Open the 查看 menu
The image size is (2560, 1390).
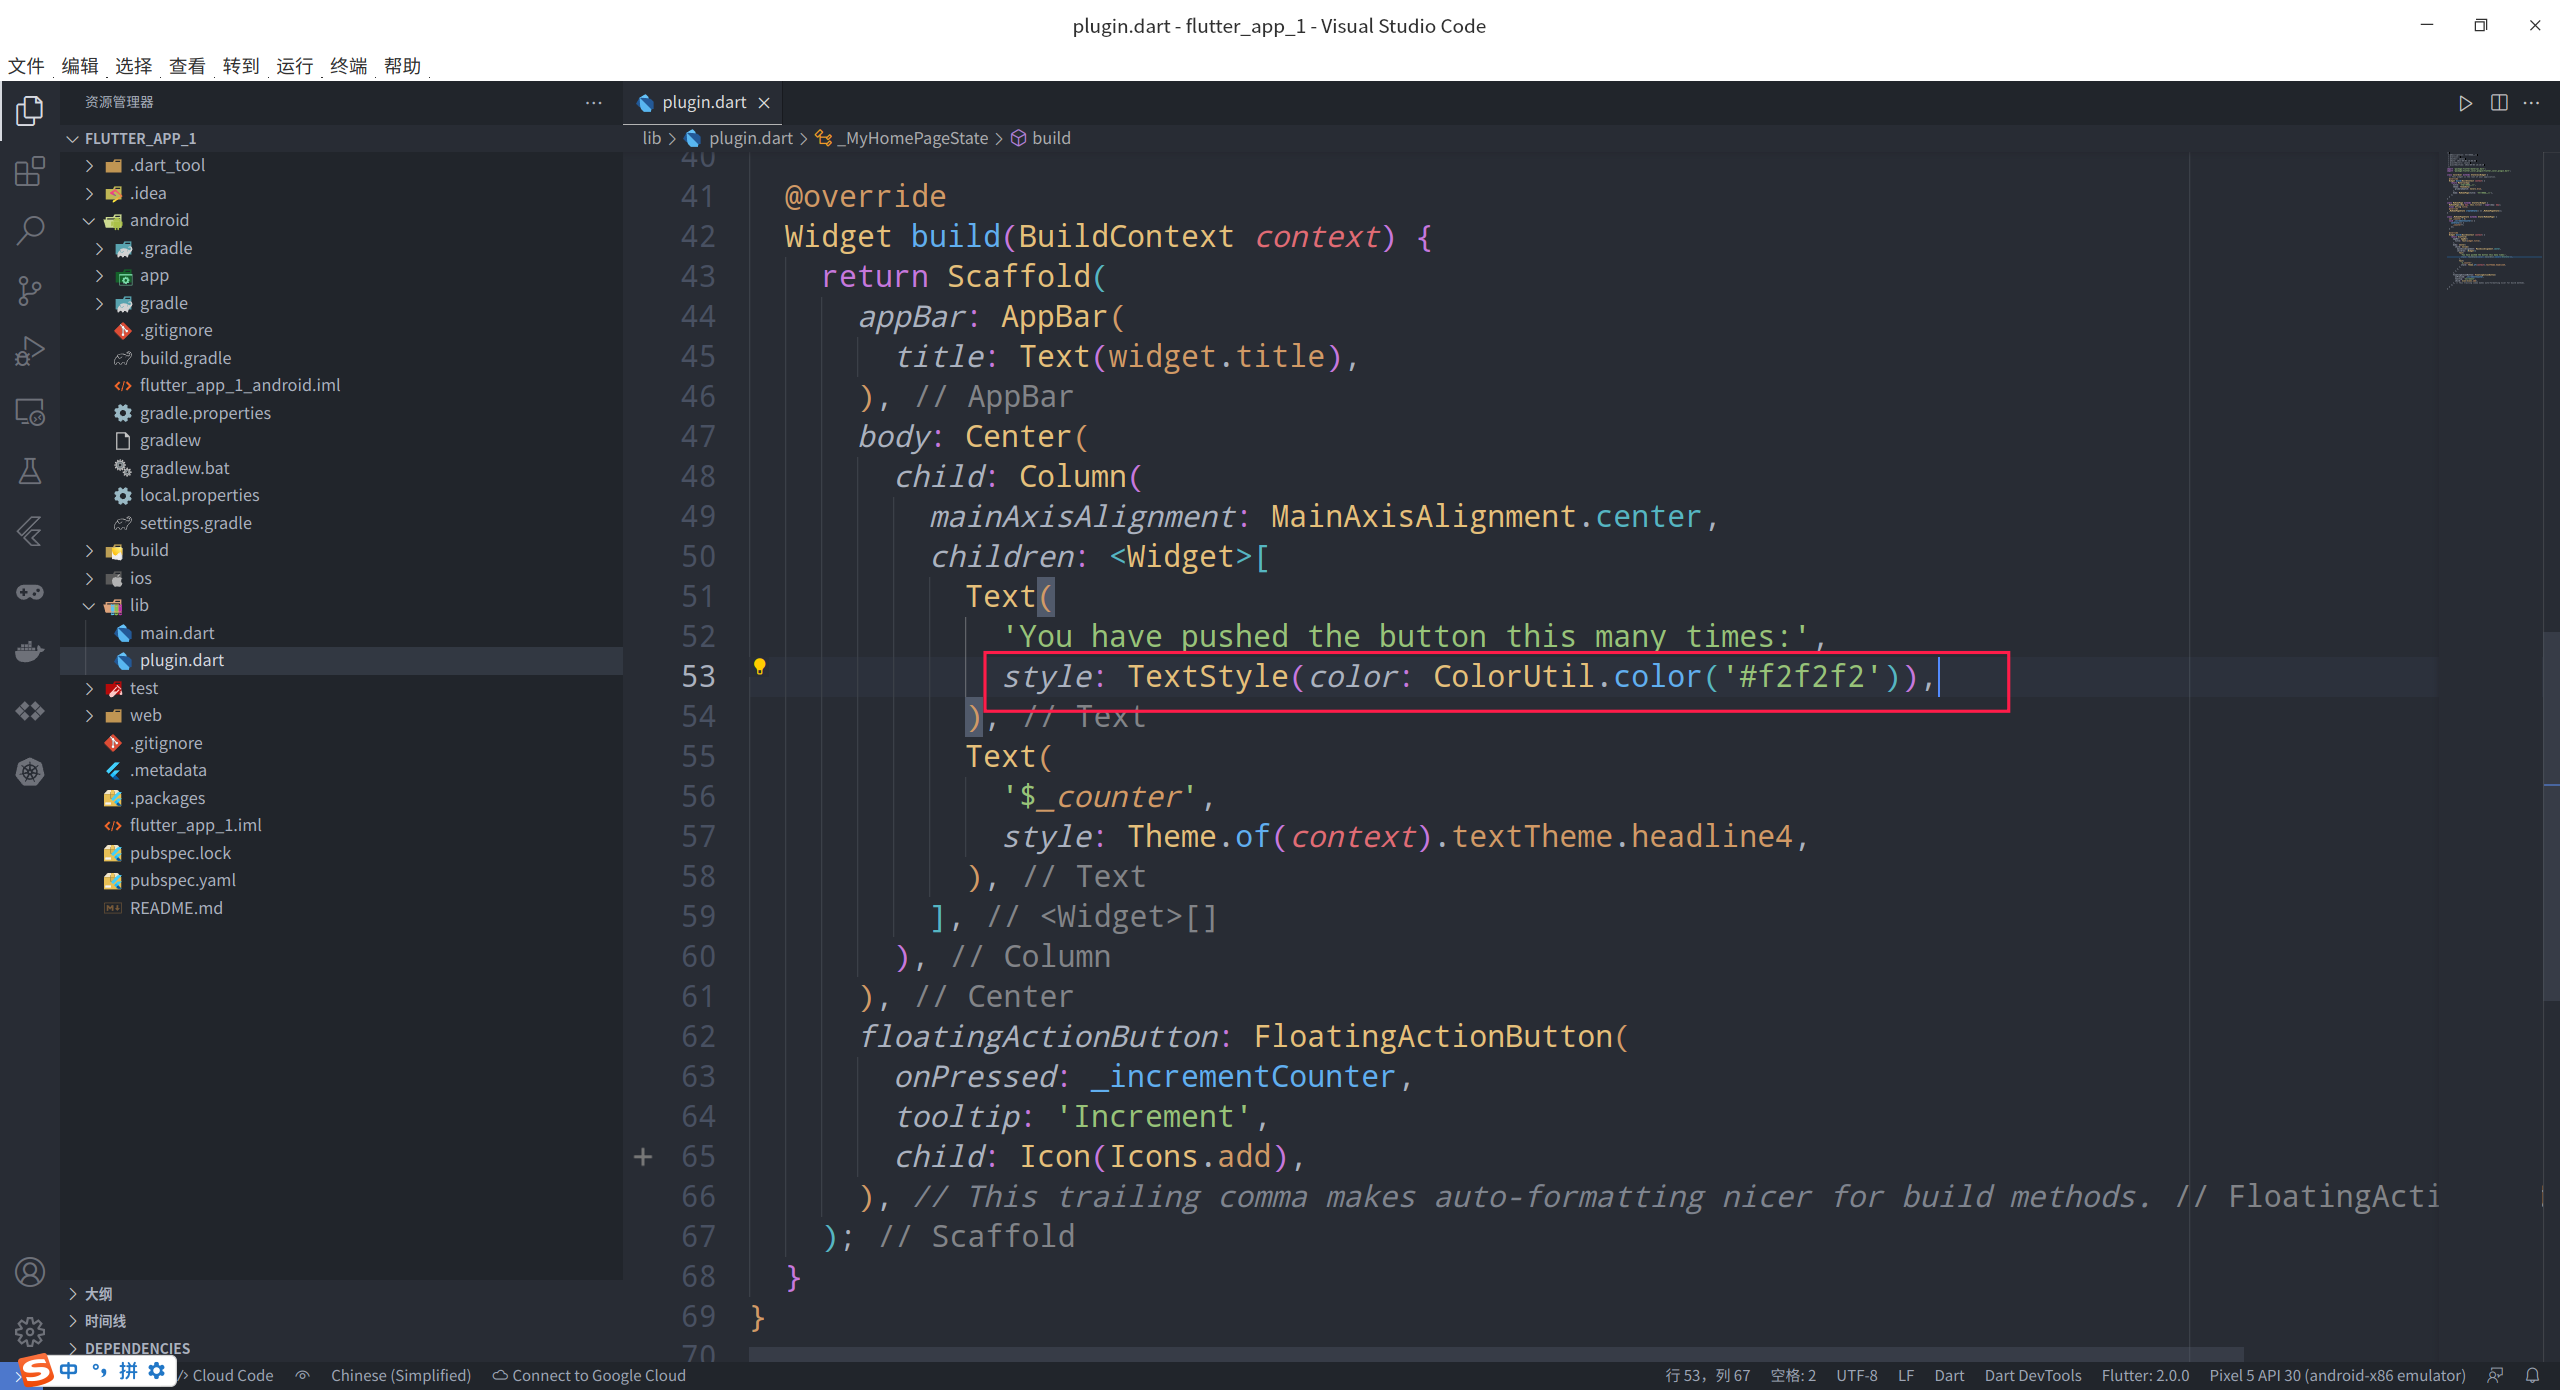coord(187,66)
